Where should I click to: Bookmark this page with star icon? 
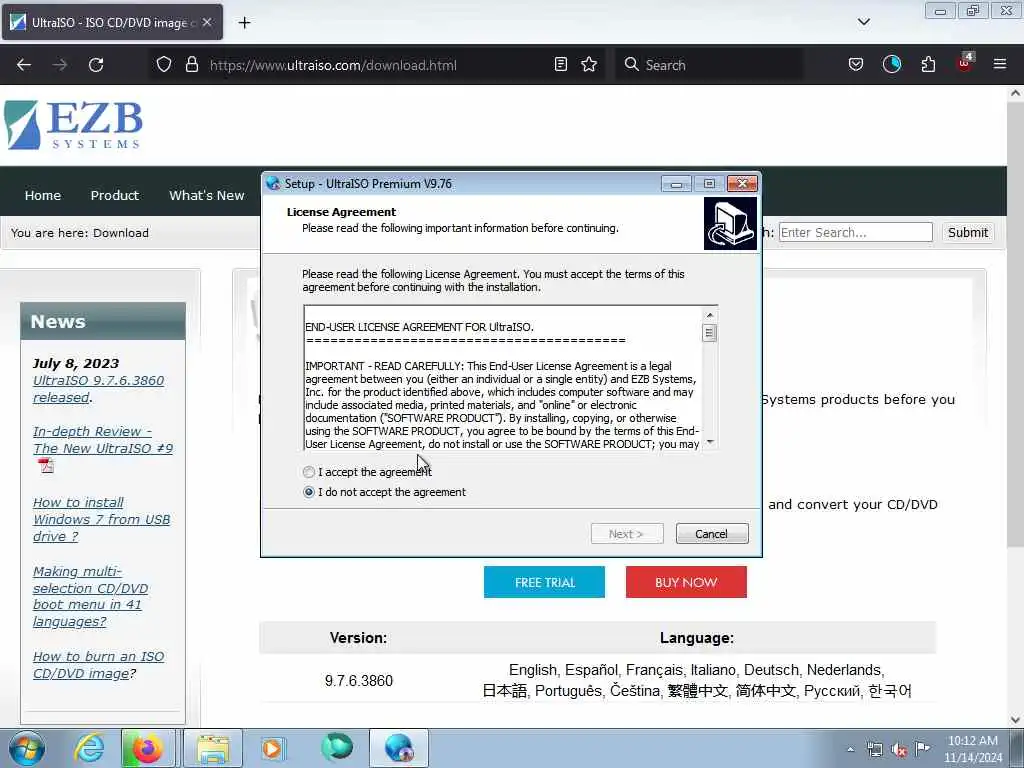click(589, 64)
